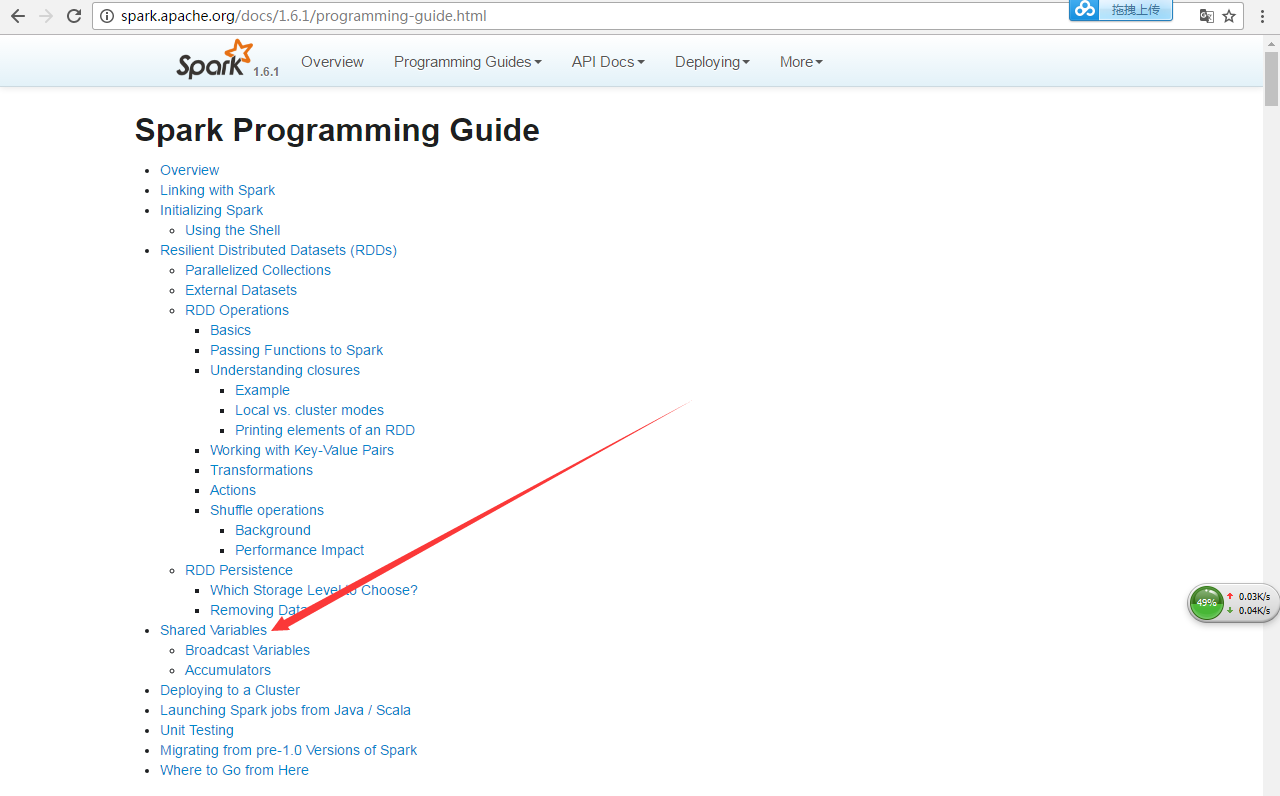The height and width of the screenshot is (796, 1280).
Task: Click the Overview link in contents
Action: [x=189, y=170]
